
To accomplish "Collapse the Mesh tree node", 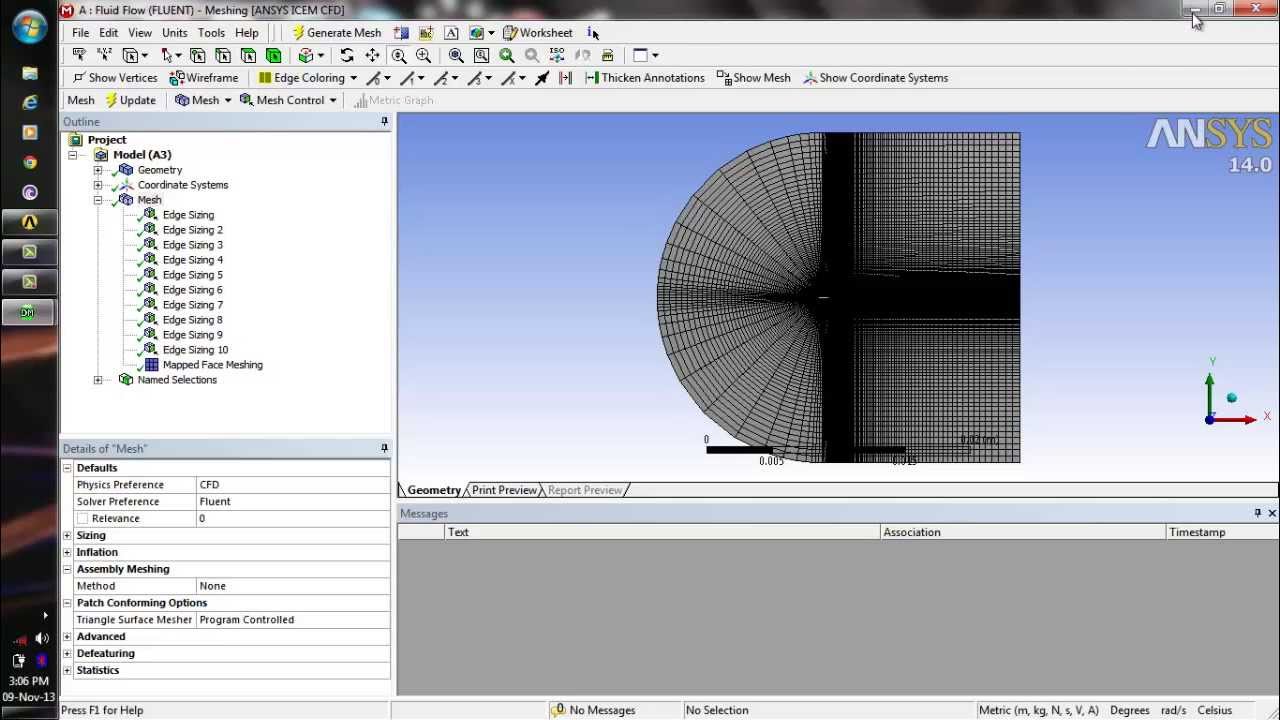I will point(98,200).
